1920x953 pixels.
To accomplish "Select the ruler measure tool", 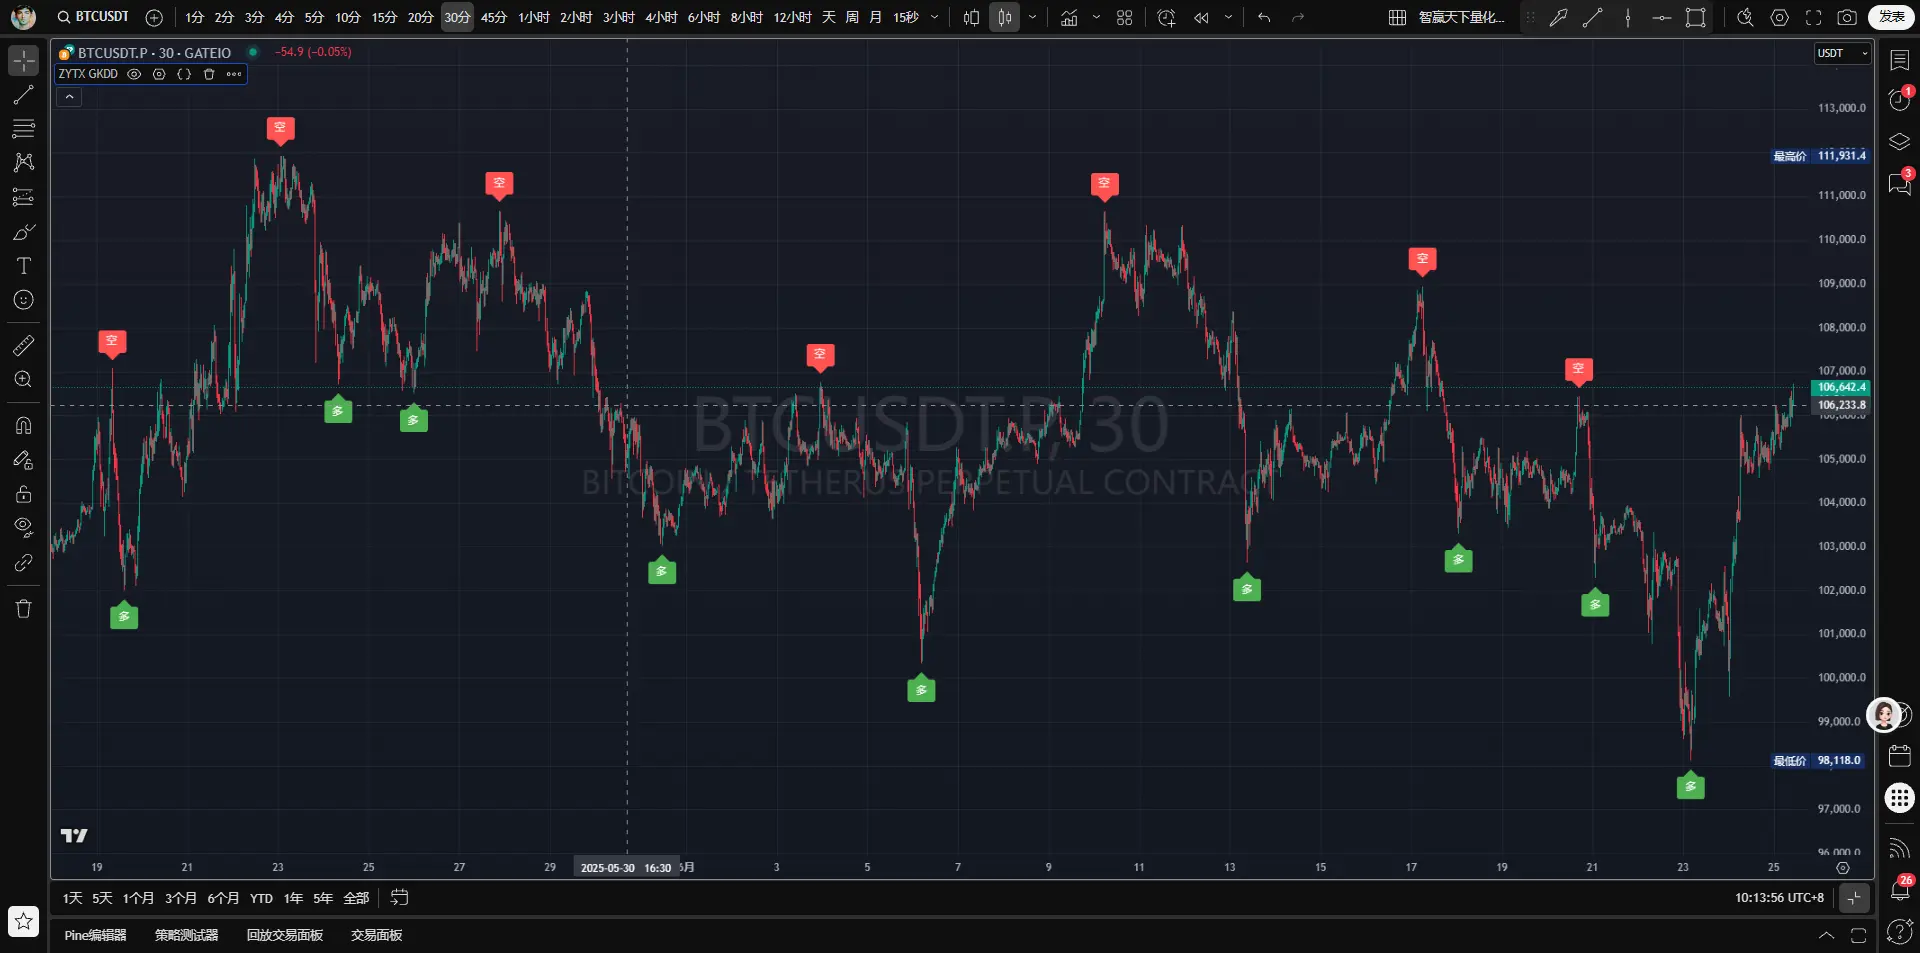I will [x=24, y=346].
